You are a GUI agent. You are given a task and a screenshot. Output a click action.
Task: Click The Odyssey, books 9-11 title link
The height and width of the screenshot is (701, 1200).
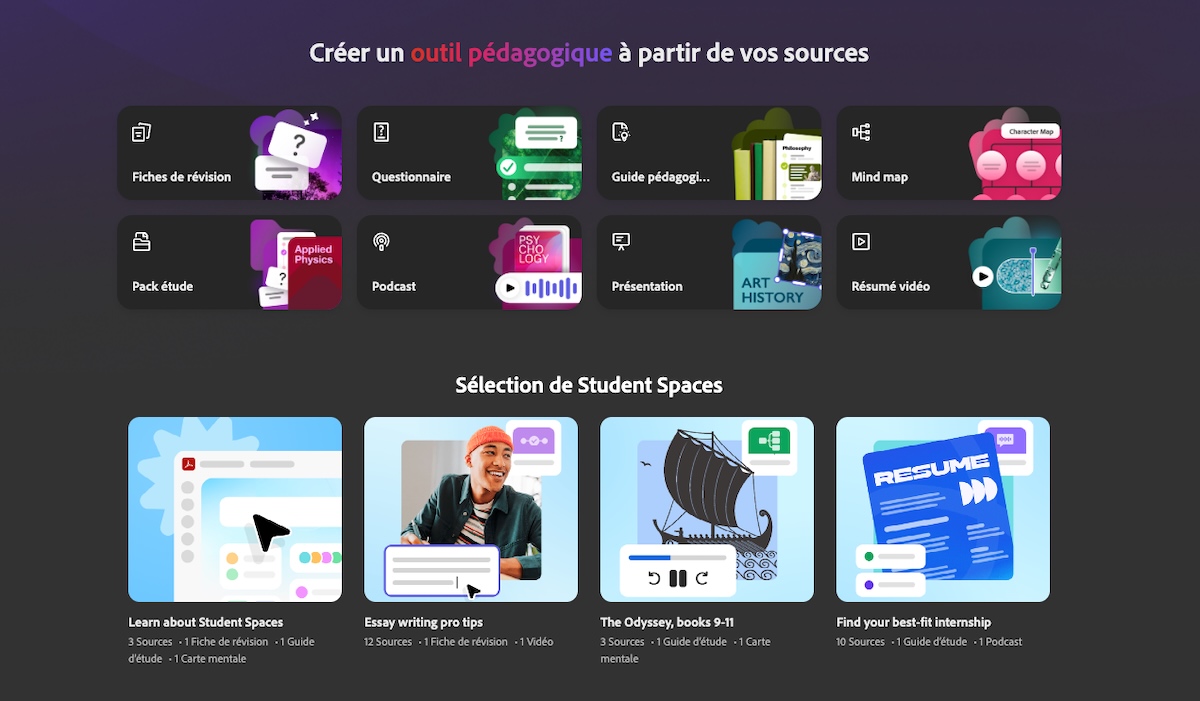(x=667, y=622)
